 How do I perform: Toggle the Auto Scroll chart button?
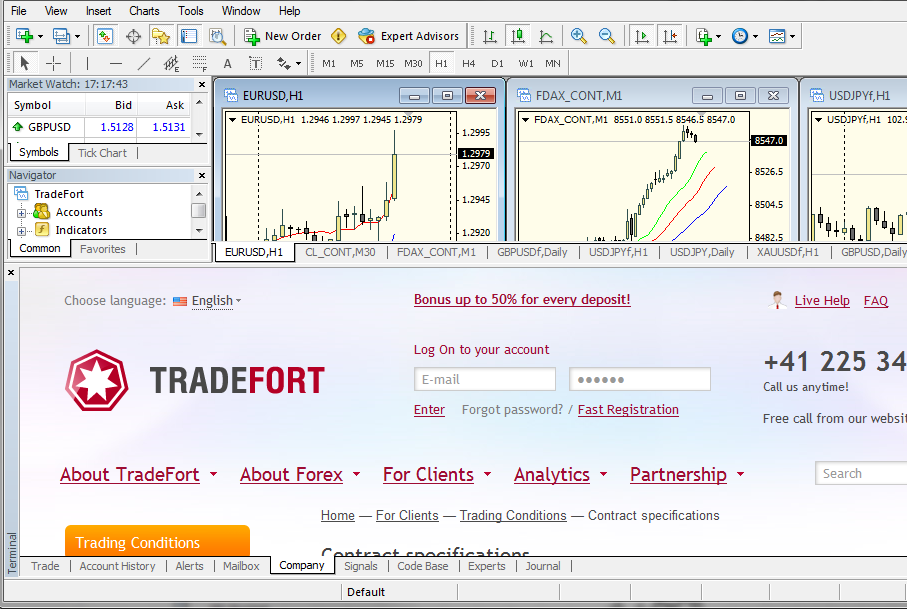tap(642, 36)
